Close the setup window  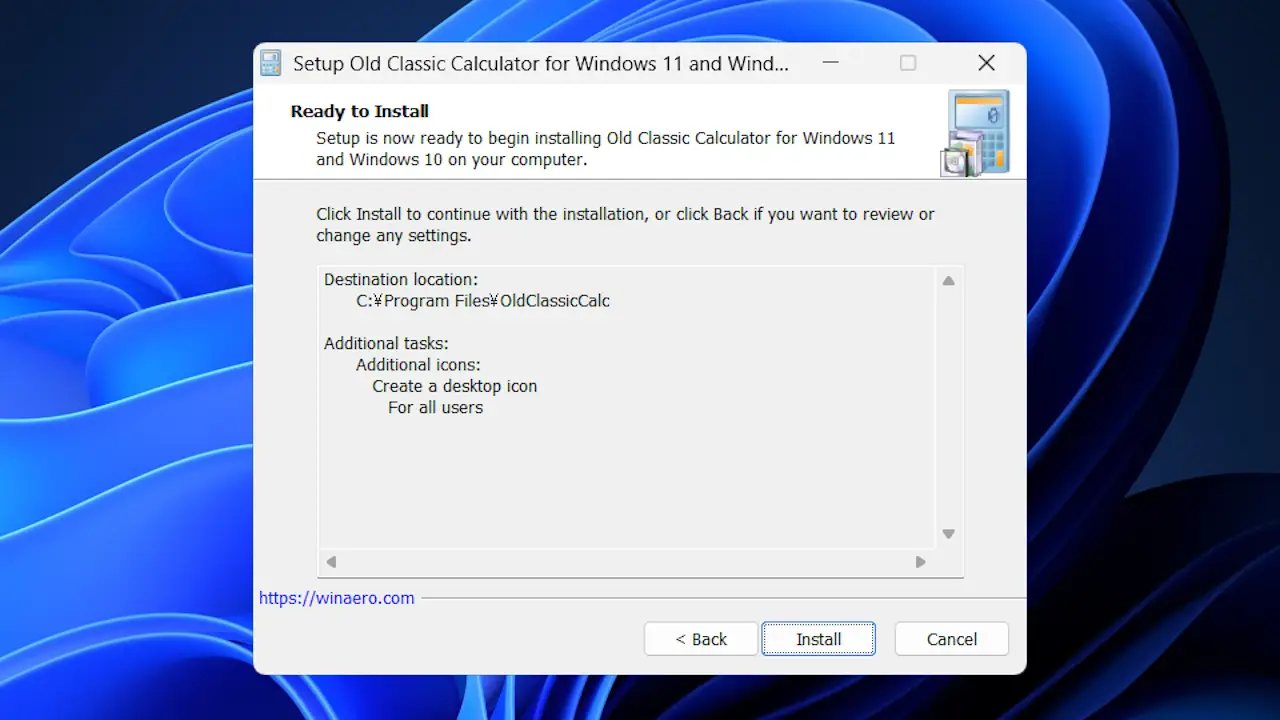click(986, 63)
